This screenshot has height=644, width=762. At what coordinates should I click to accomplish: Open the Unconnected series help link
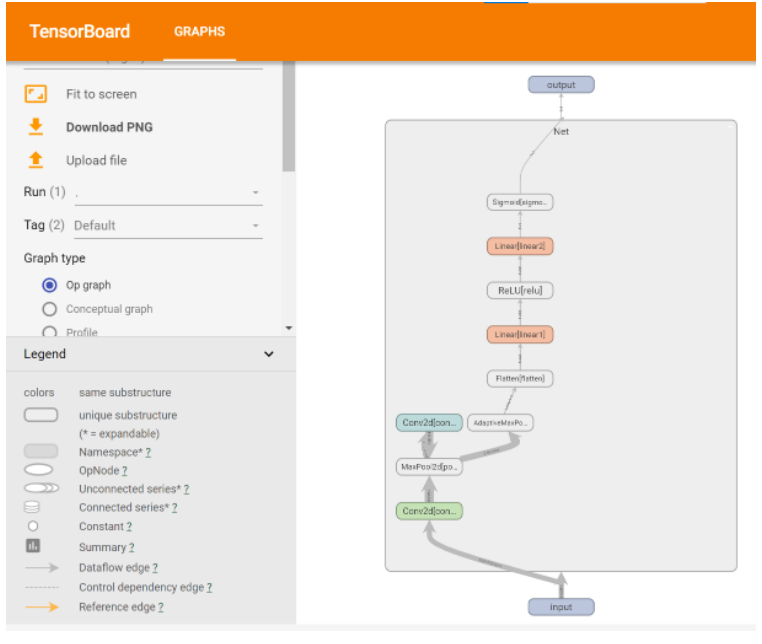[186, 489]
